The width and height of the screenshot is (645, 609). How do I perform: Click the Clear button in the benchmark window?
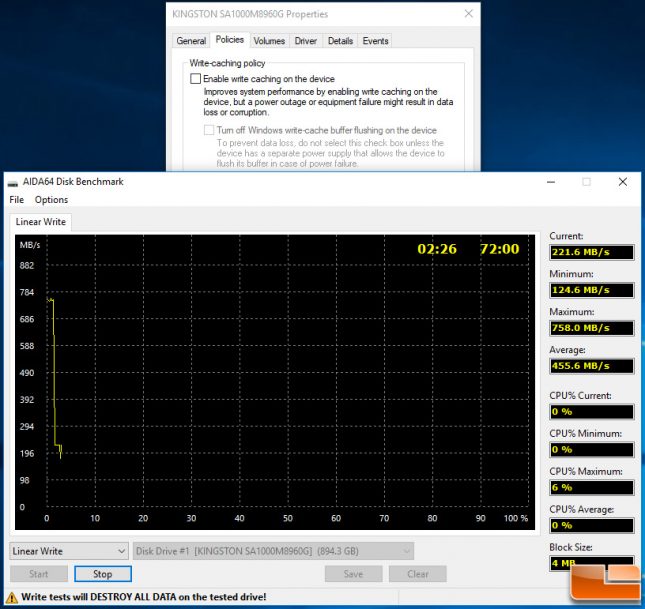click(418, 574)
